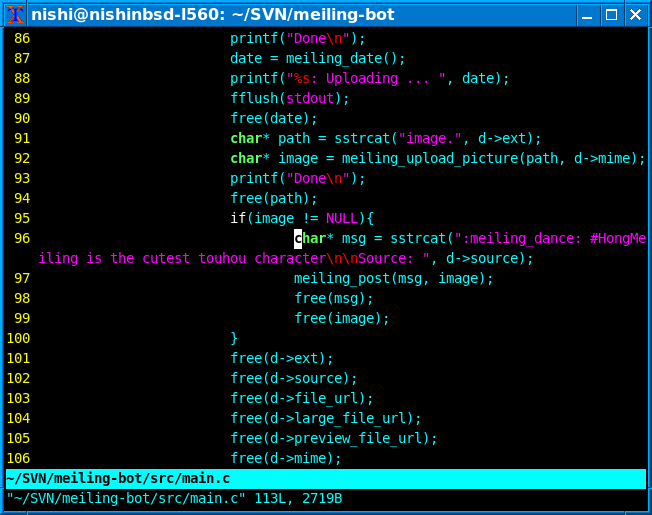Image resolution: width=652 pixels, height=515 pixels.
Task: Click the bottom message line showing 113L, 2719B
Action: click(175, 498)
